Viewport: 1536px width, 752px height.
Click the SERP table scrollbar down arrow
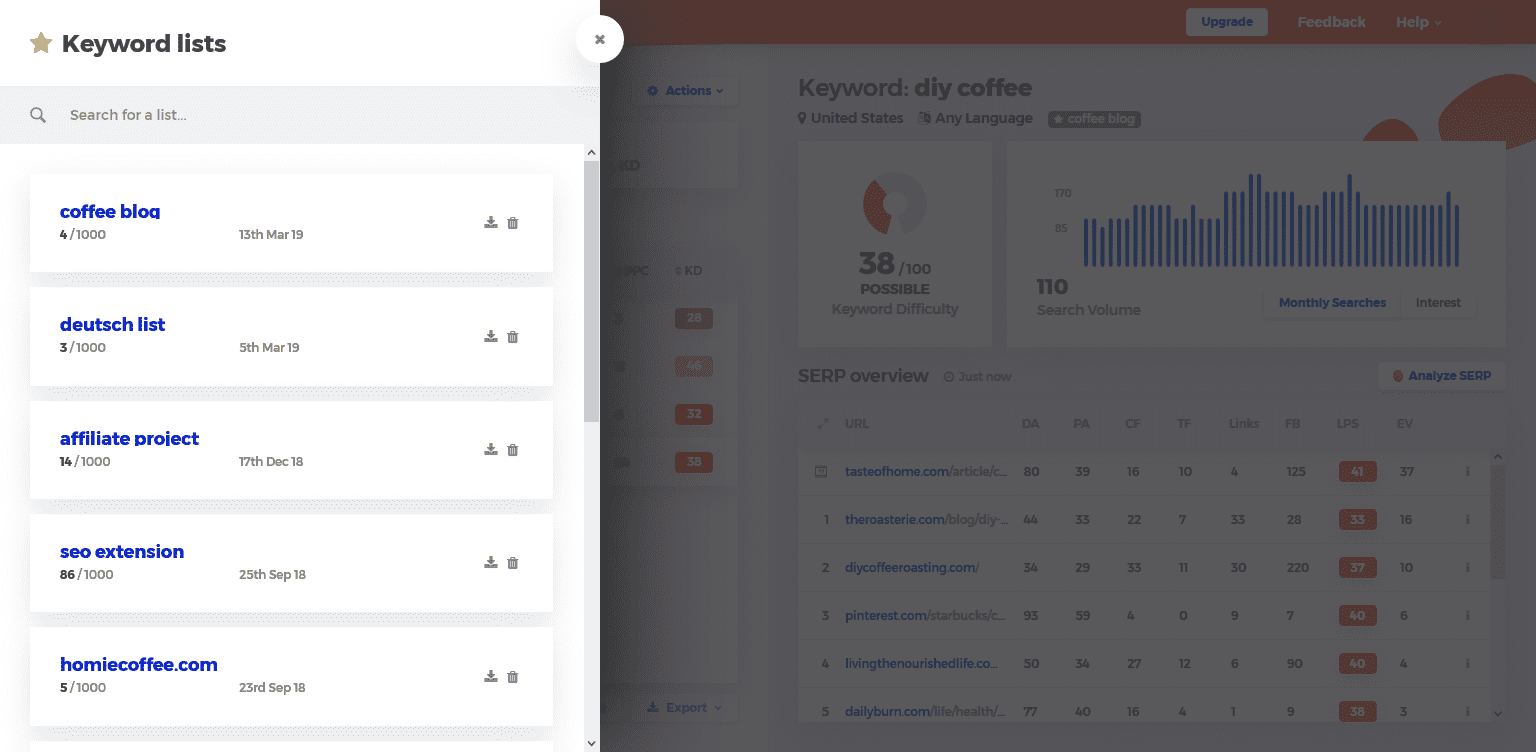click(x=1497, y=713)
